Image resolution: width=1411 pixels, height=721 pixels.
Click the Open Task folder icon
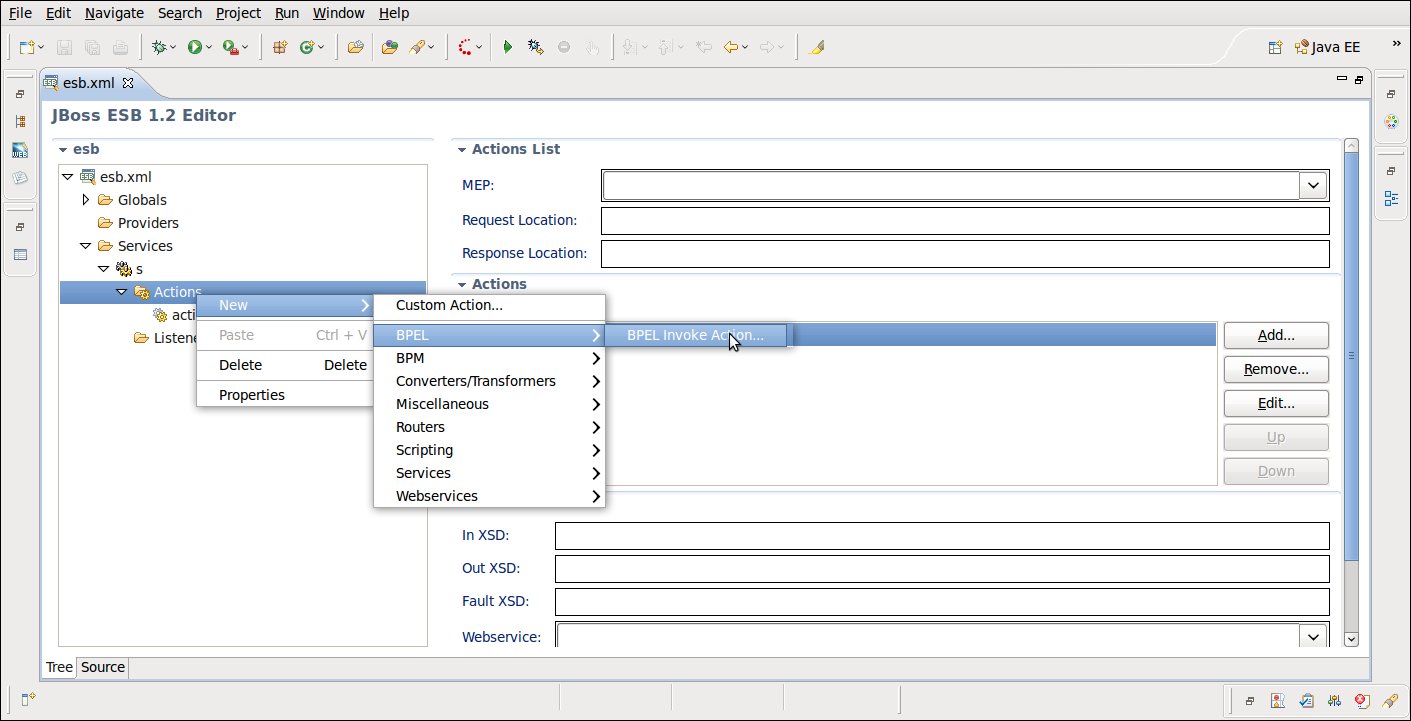pos(390,47)
